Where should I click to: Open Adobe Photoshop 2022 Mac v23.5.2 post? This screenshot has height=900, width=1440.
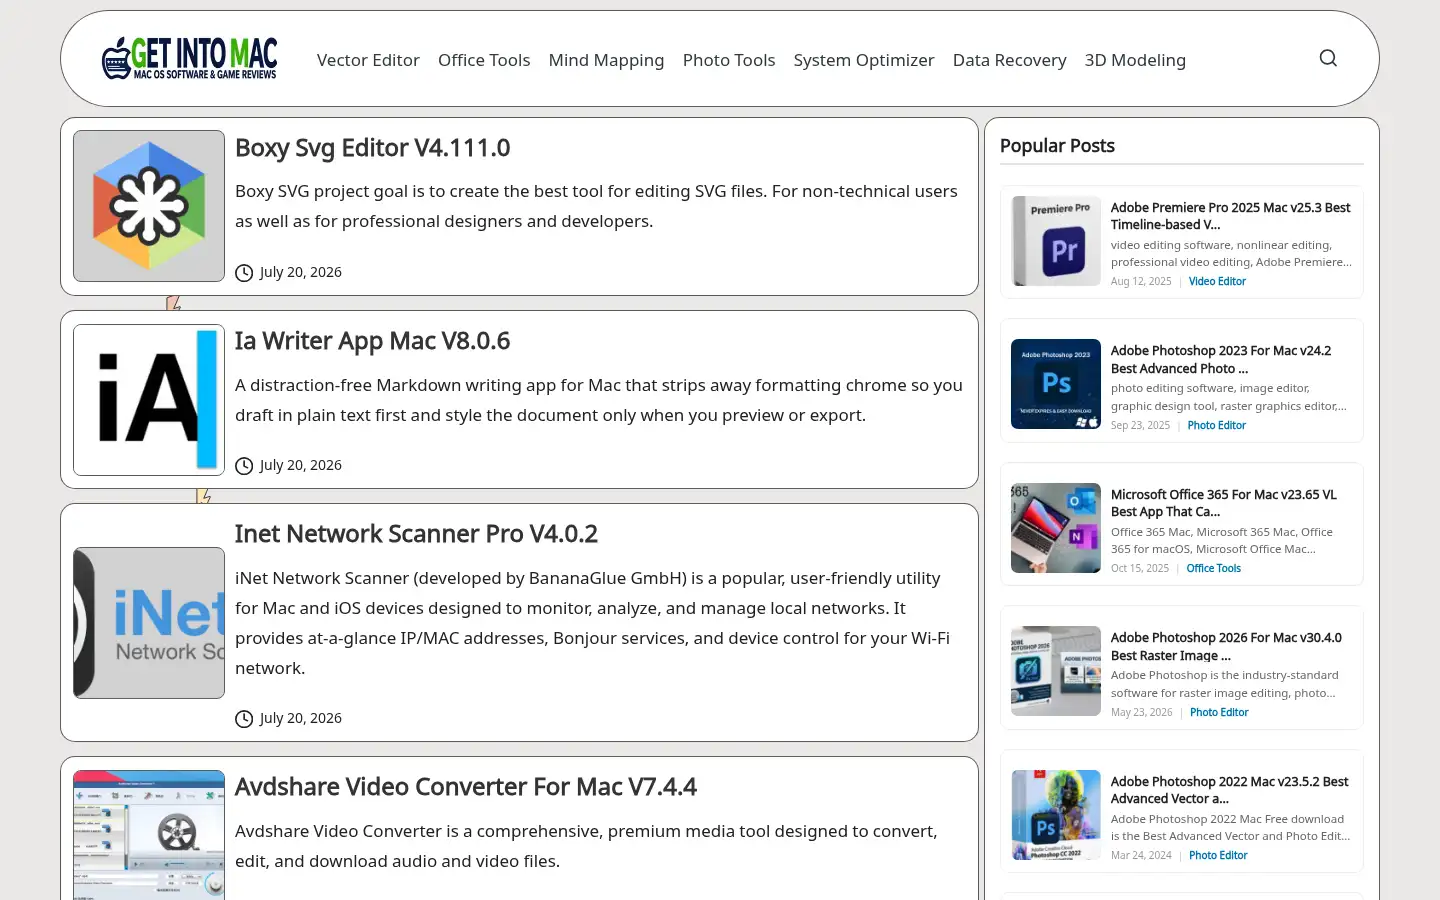tap(1230, 790)
